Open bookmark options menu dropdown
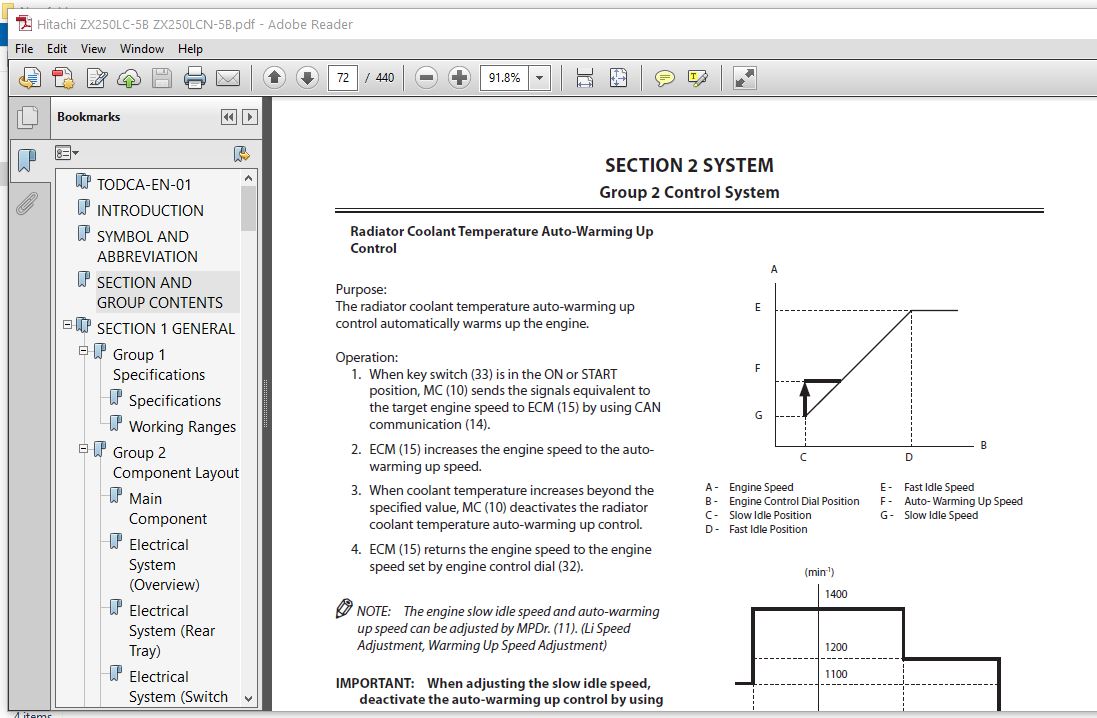The width and height of the screenshot is (1097, 718). pyautogui.click(x=66, y=153)
